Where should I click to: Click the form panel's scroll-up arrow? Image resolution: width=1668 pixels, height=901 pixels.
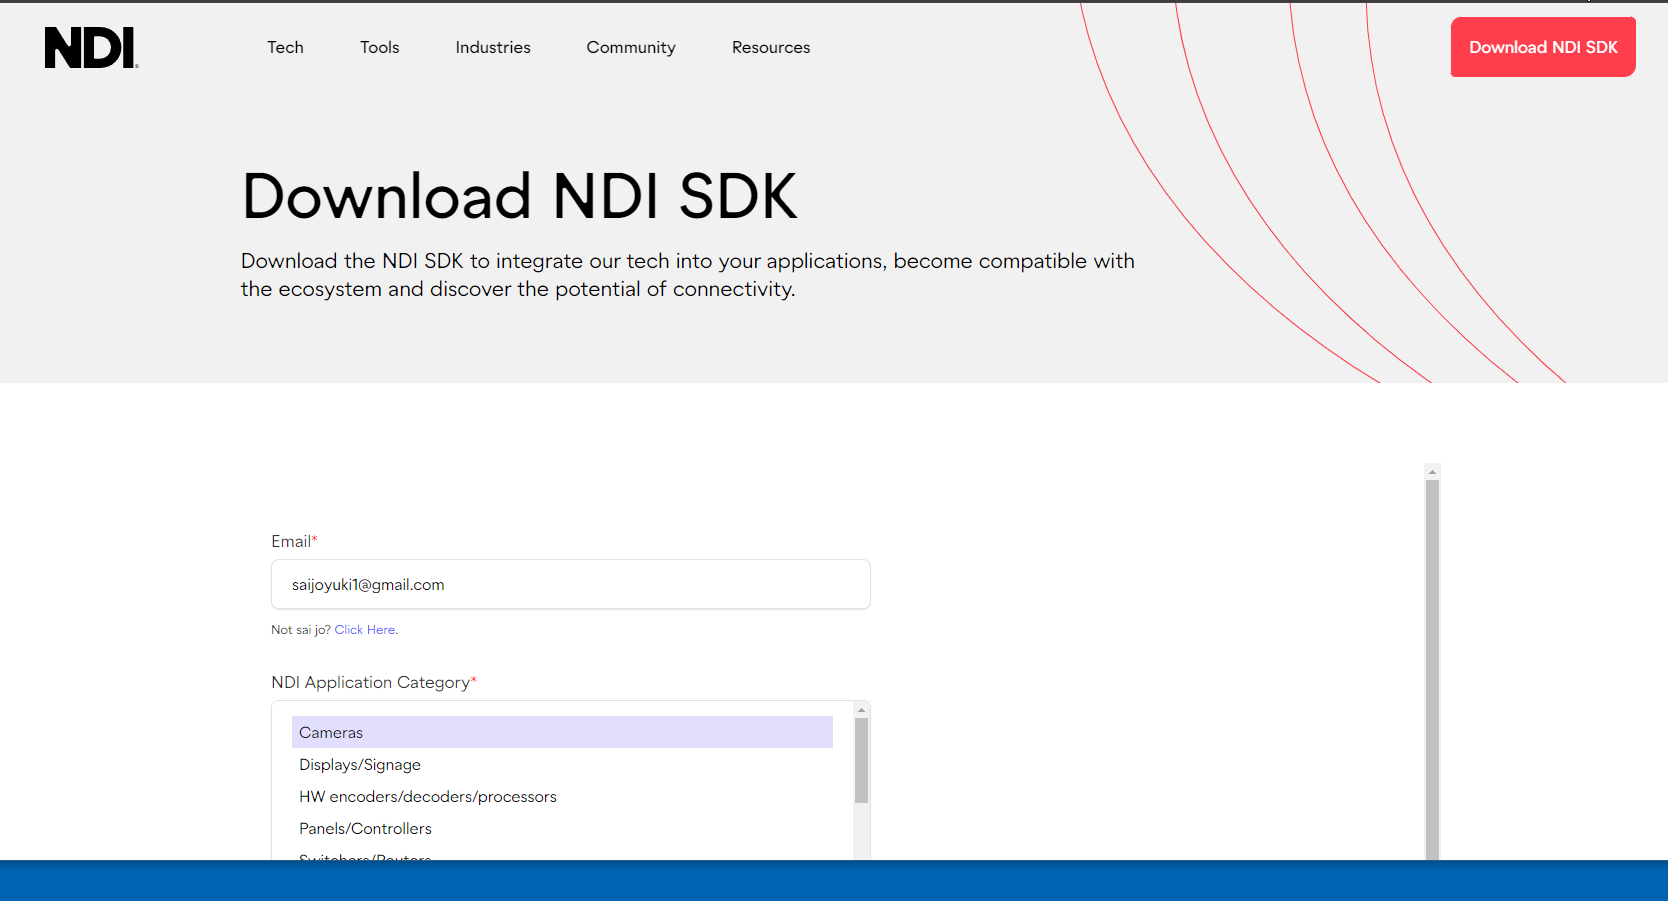tap(1432, 471)
